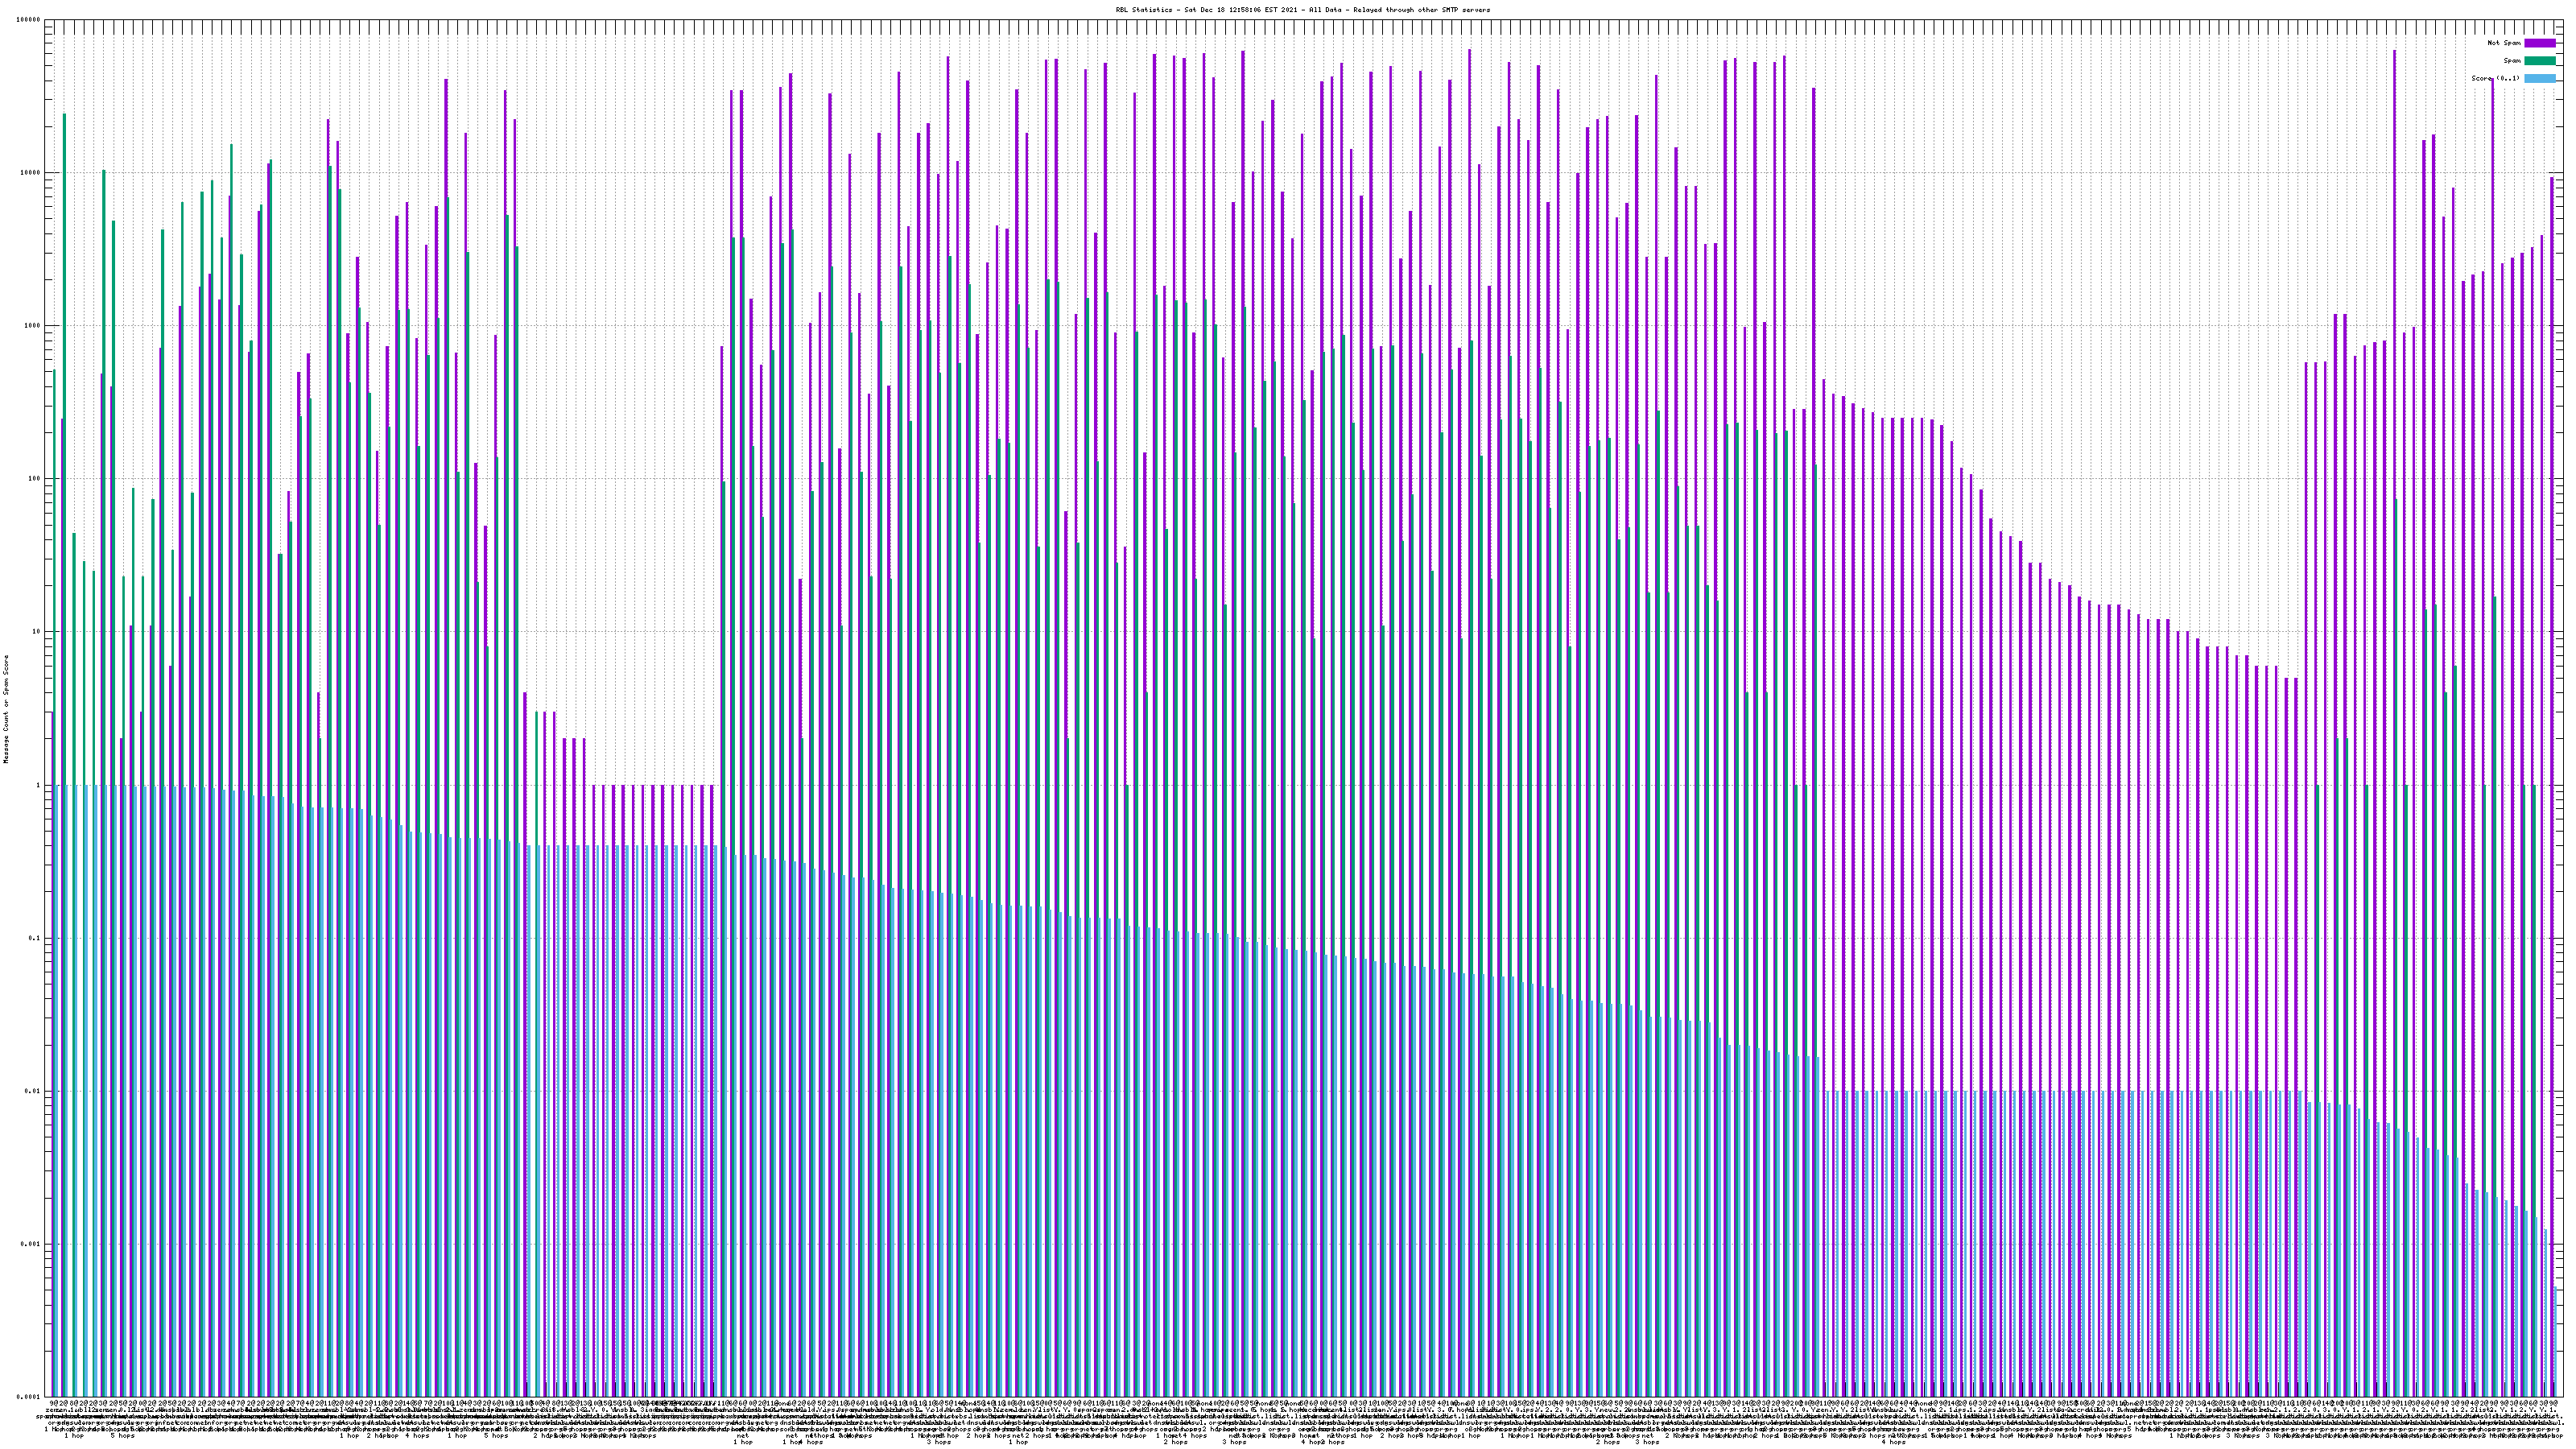This screenshot has width=2576, height=1449.
Task: Click the RBL Statistics chart title
Action: 1302,10
